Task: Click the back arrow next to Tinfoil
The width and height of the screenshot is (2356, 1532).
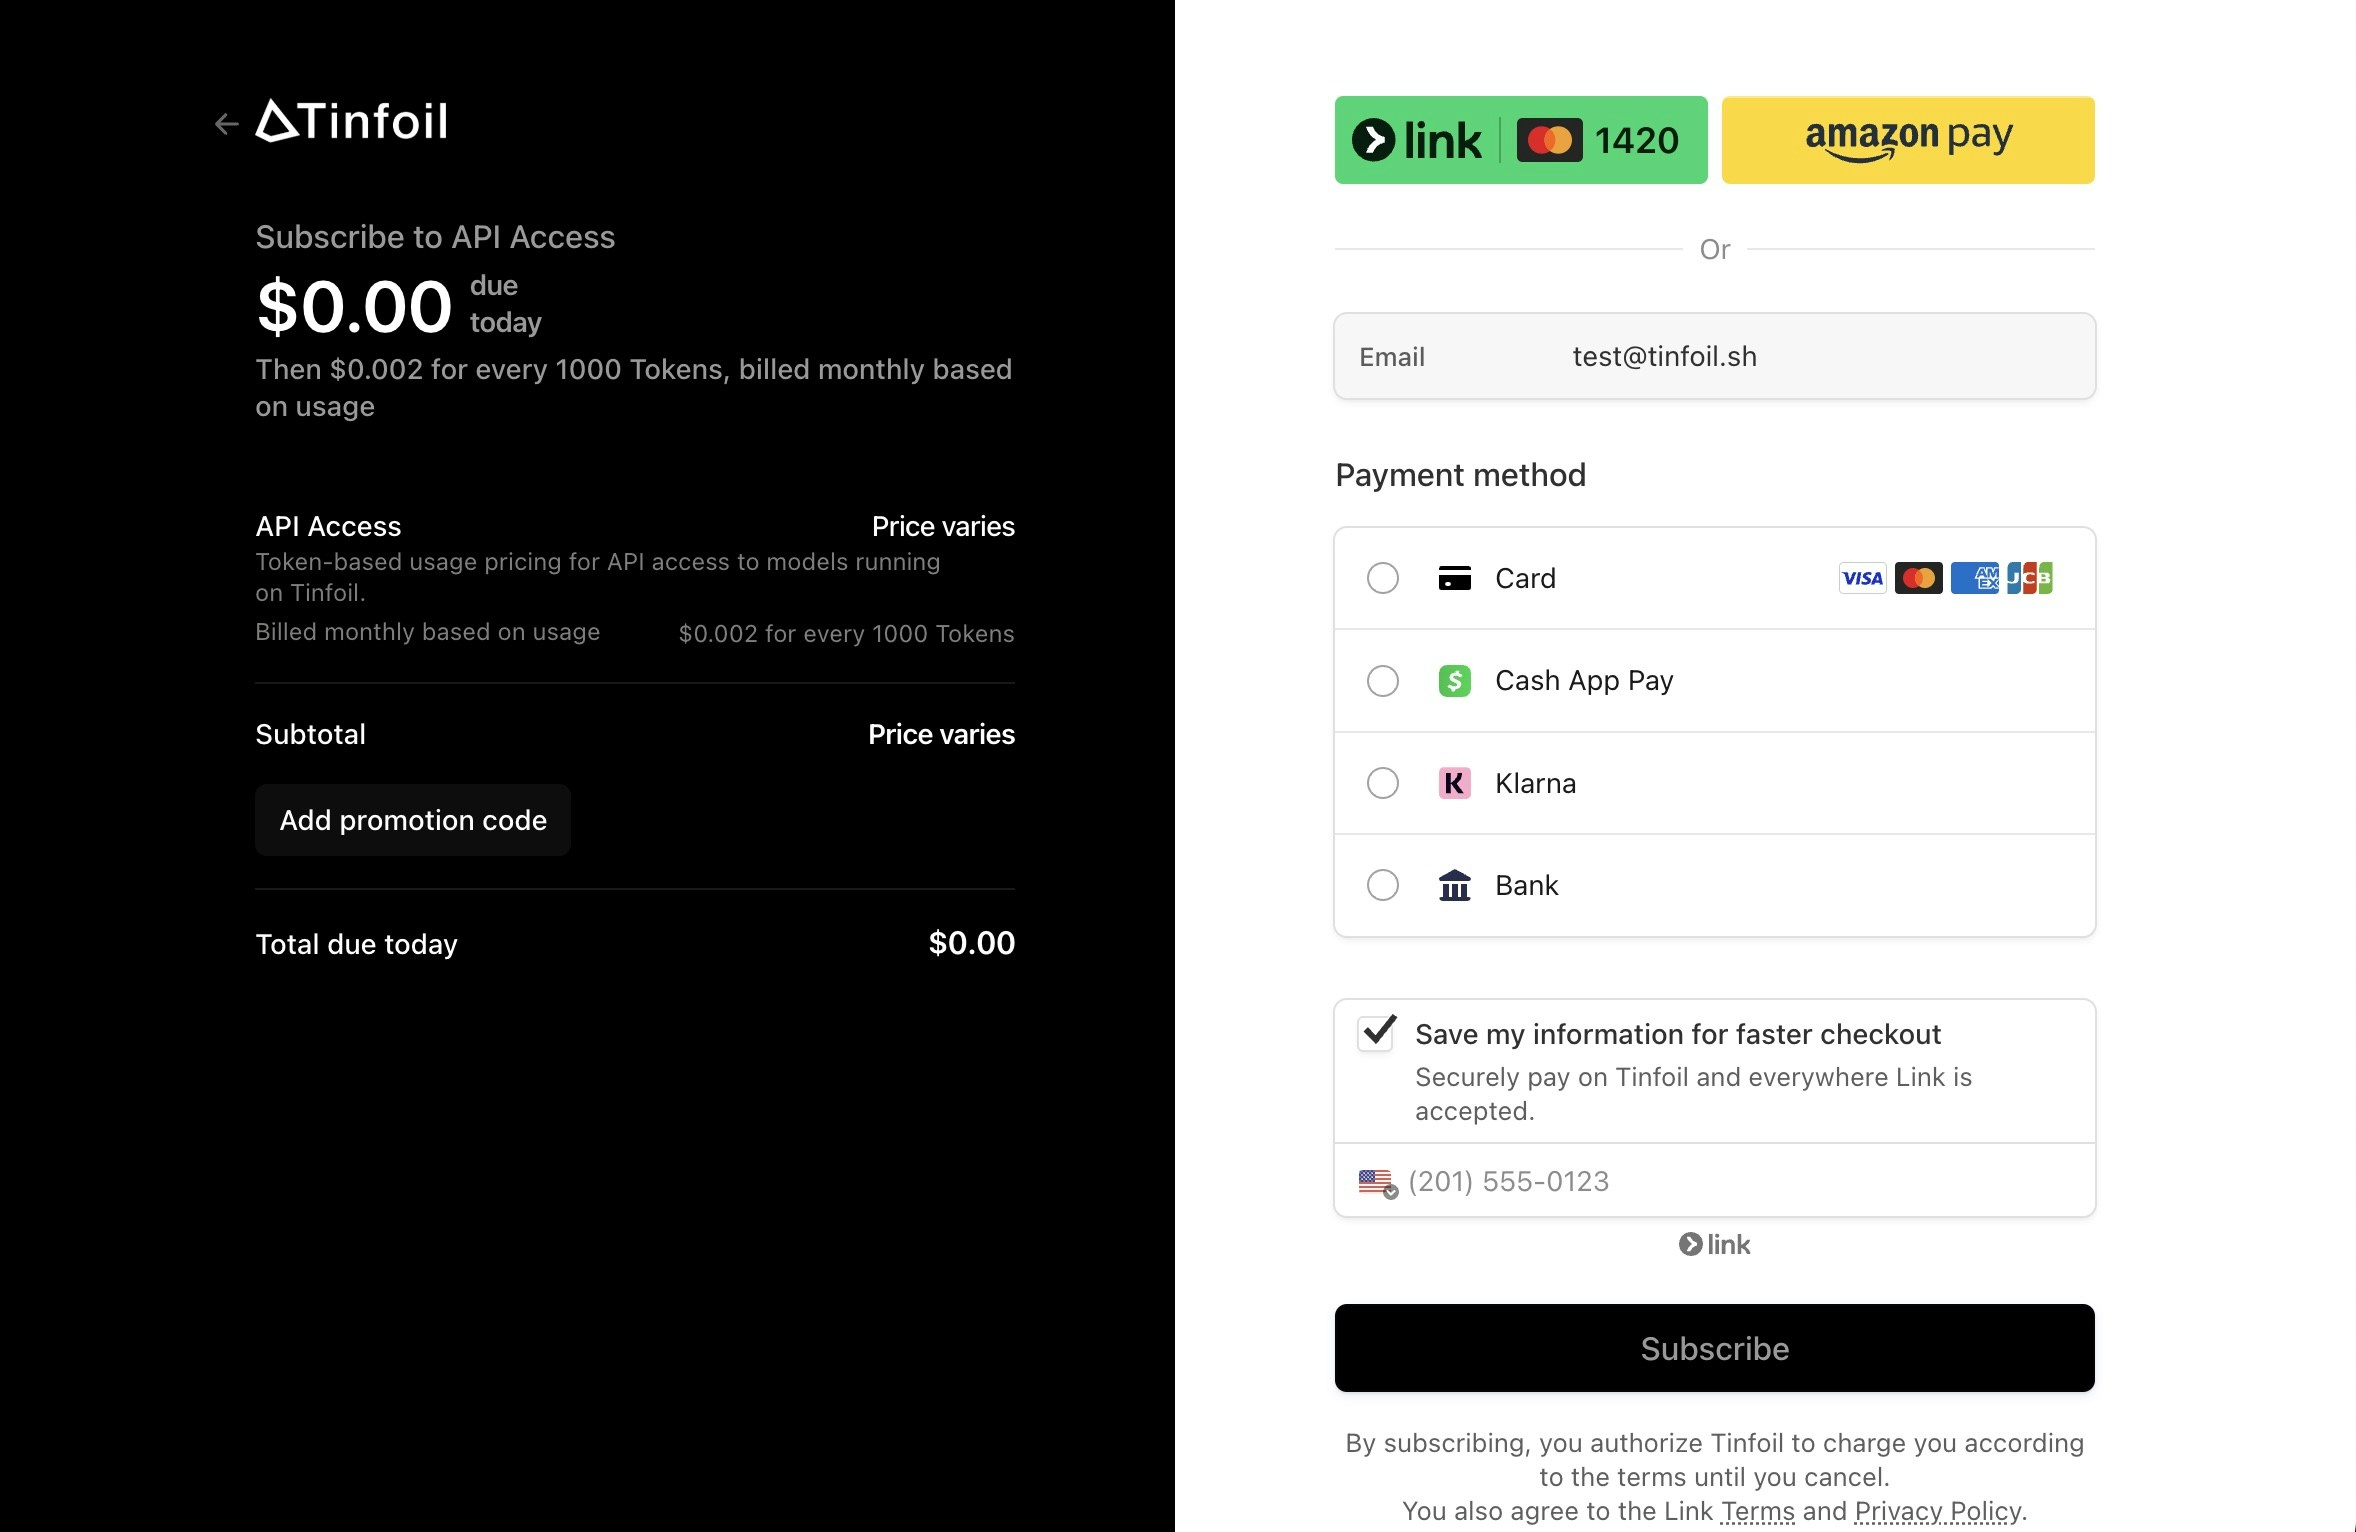Action: click(227, 124)
